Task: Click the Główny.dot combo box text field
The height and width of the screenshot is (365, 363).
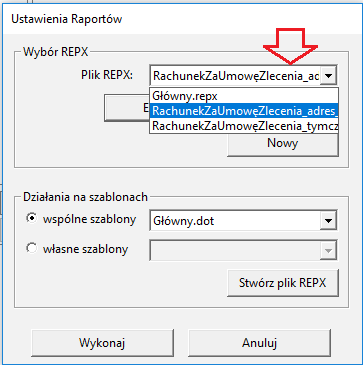Action: [x=235, y=221]
